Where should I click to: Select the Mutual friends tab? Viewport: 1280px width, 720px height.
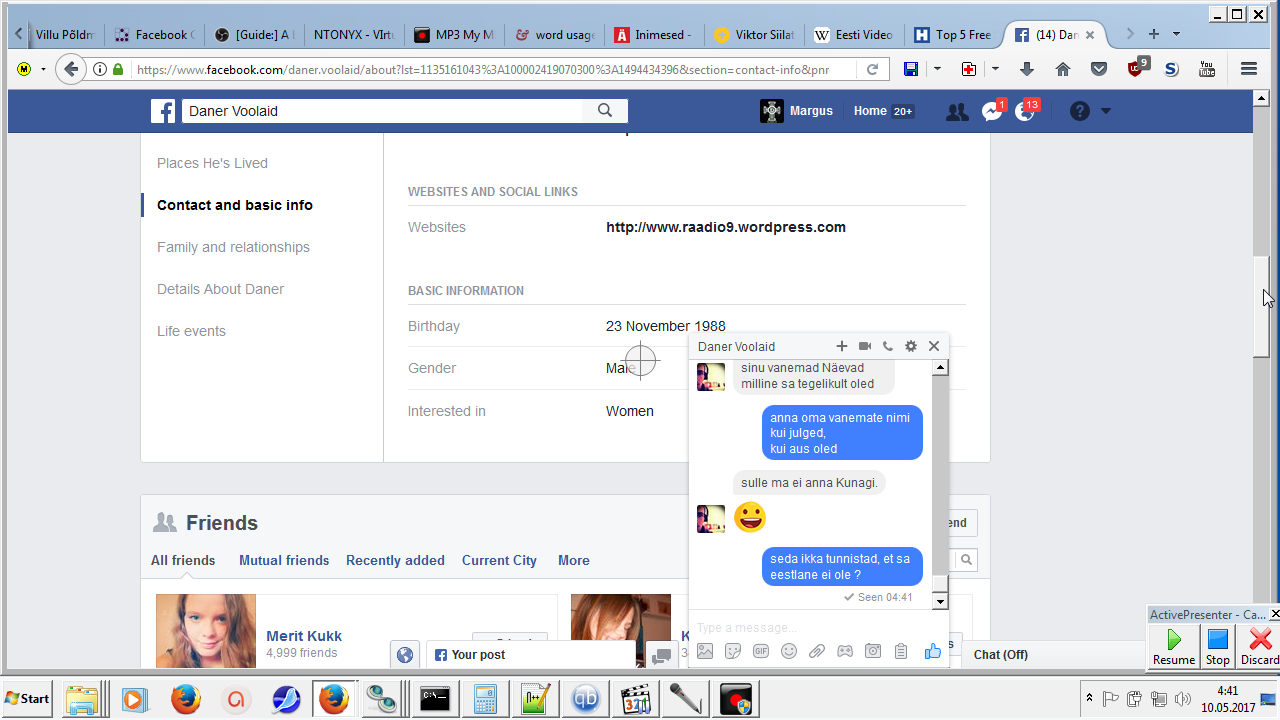(x=284, y=560)
